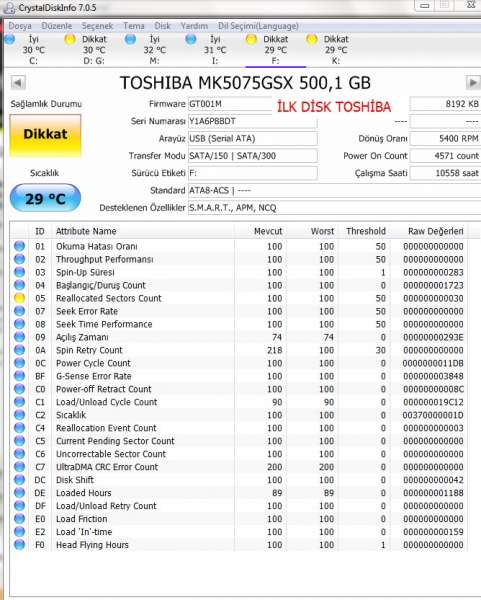Click the serial number field Y1A6P8BDT

click(253, 121)
